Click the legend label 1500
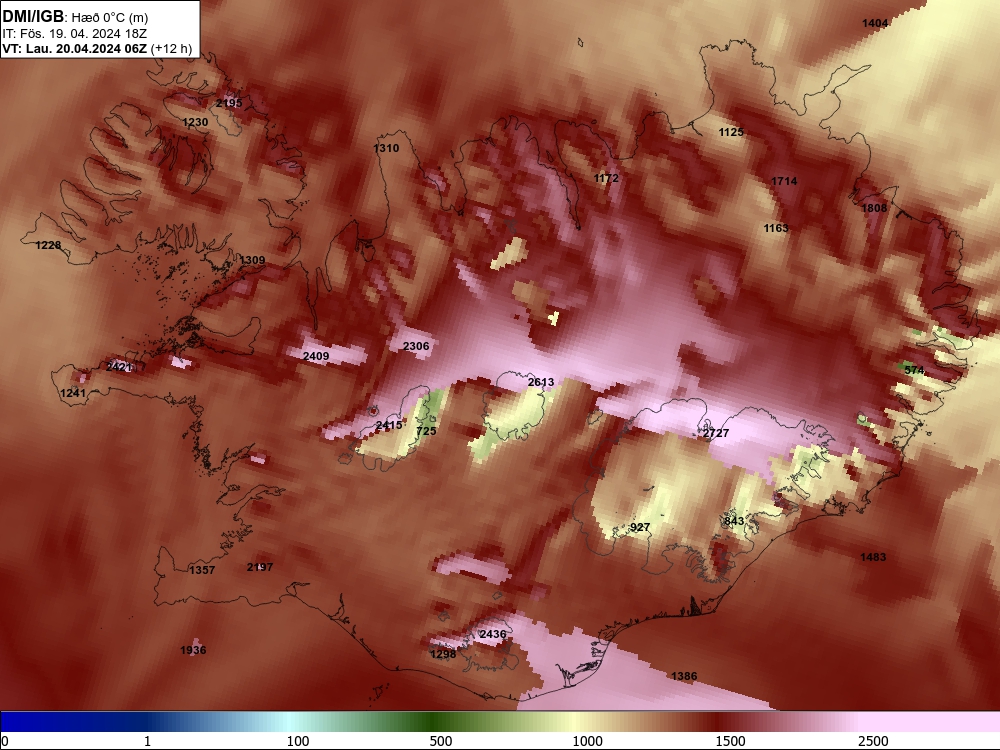This screenshot has height=750, width=1000. click(730, 741)
